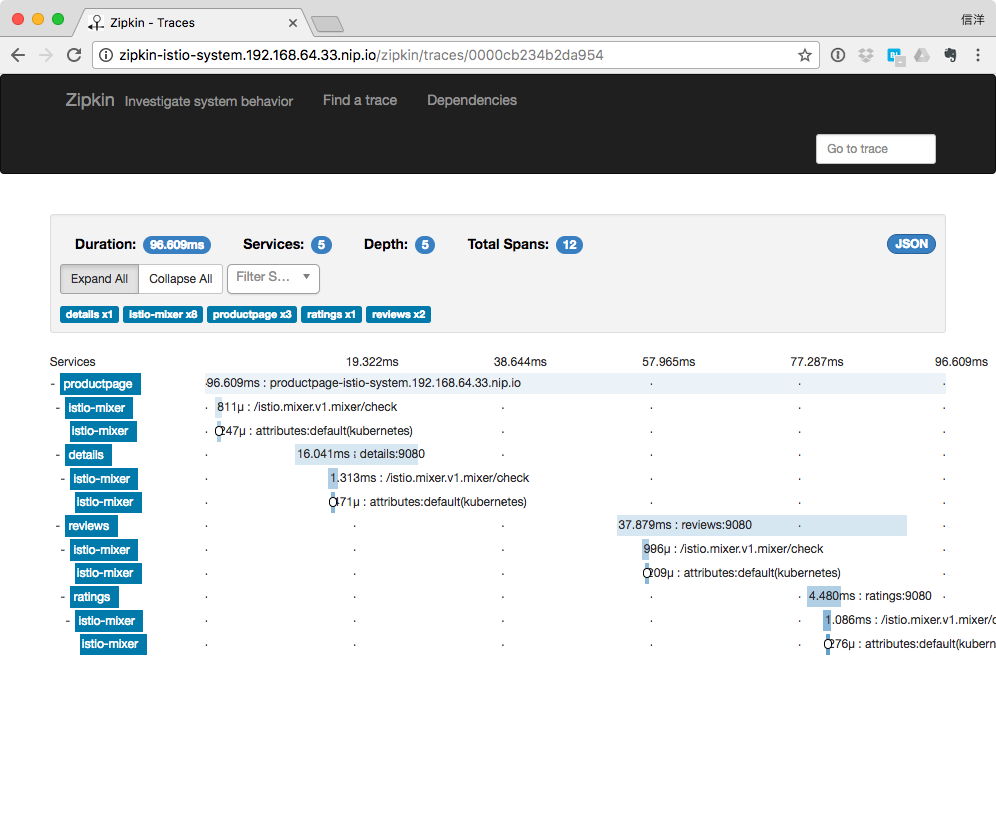Click the 19.322ms timeline label
Viewport: 996px width, 820px height.
click(372, 361)
